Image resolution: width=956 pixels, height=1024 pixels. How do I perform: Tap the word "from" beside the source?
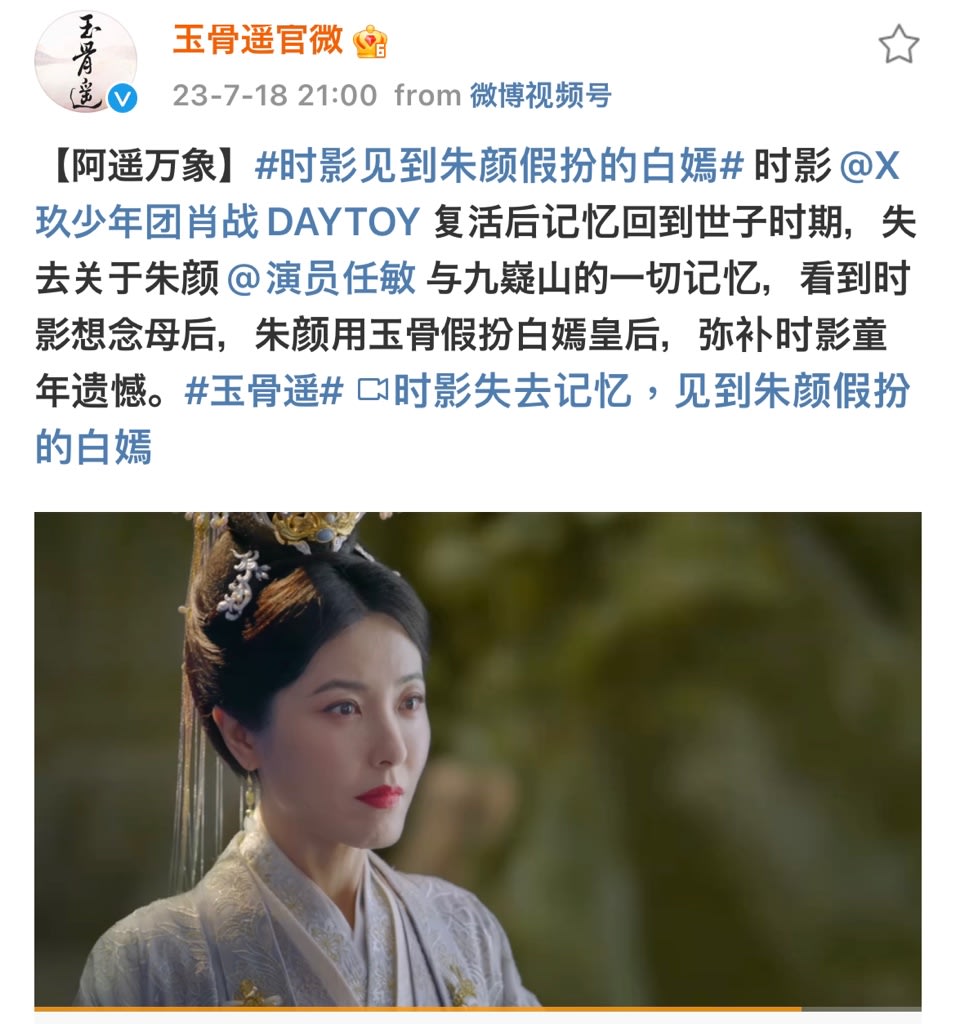point(428,95)
